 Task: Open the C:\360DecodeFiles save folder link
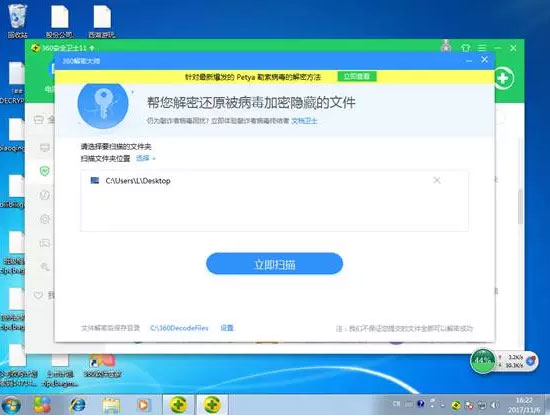(x=179, y=328)
